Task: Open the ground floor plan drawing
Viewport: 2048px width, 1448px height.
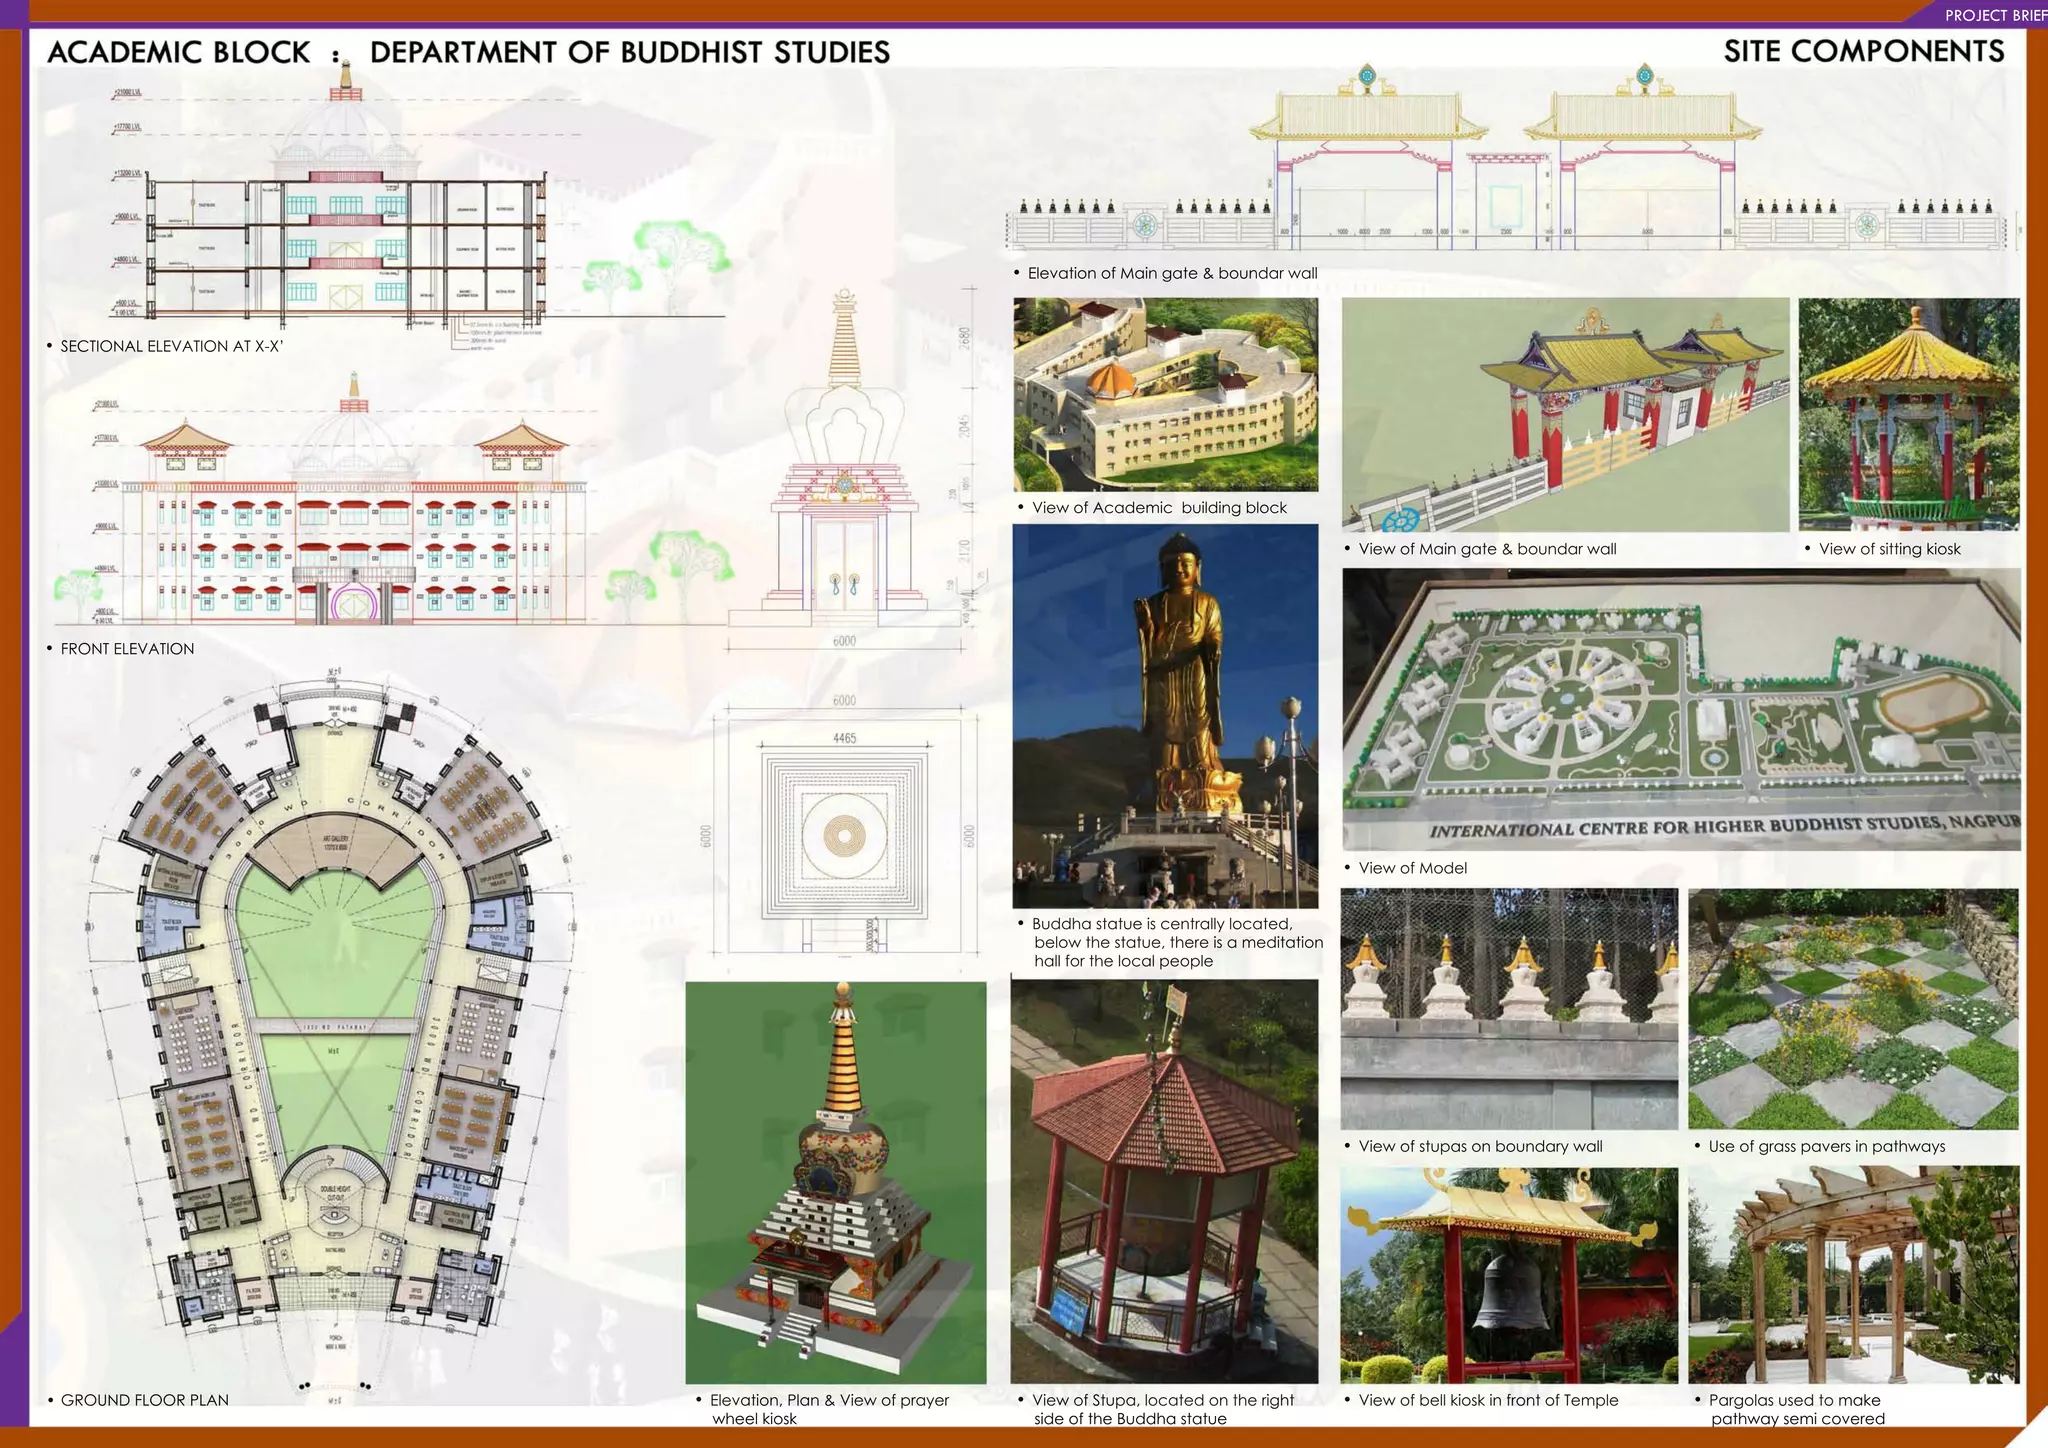Action: (330, 1035)
